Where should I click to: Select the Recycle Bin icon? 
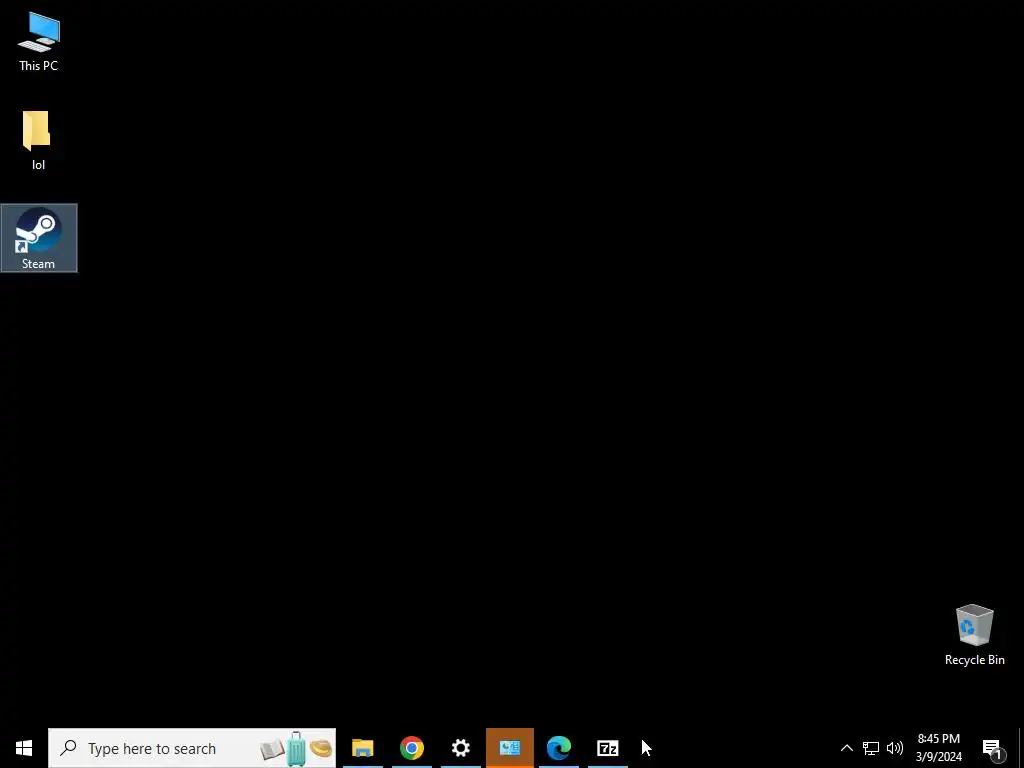(x=974, y=635)
